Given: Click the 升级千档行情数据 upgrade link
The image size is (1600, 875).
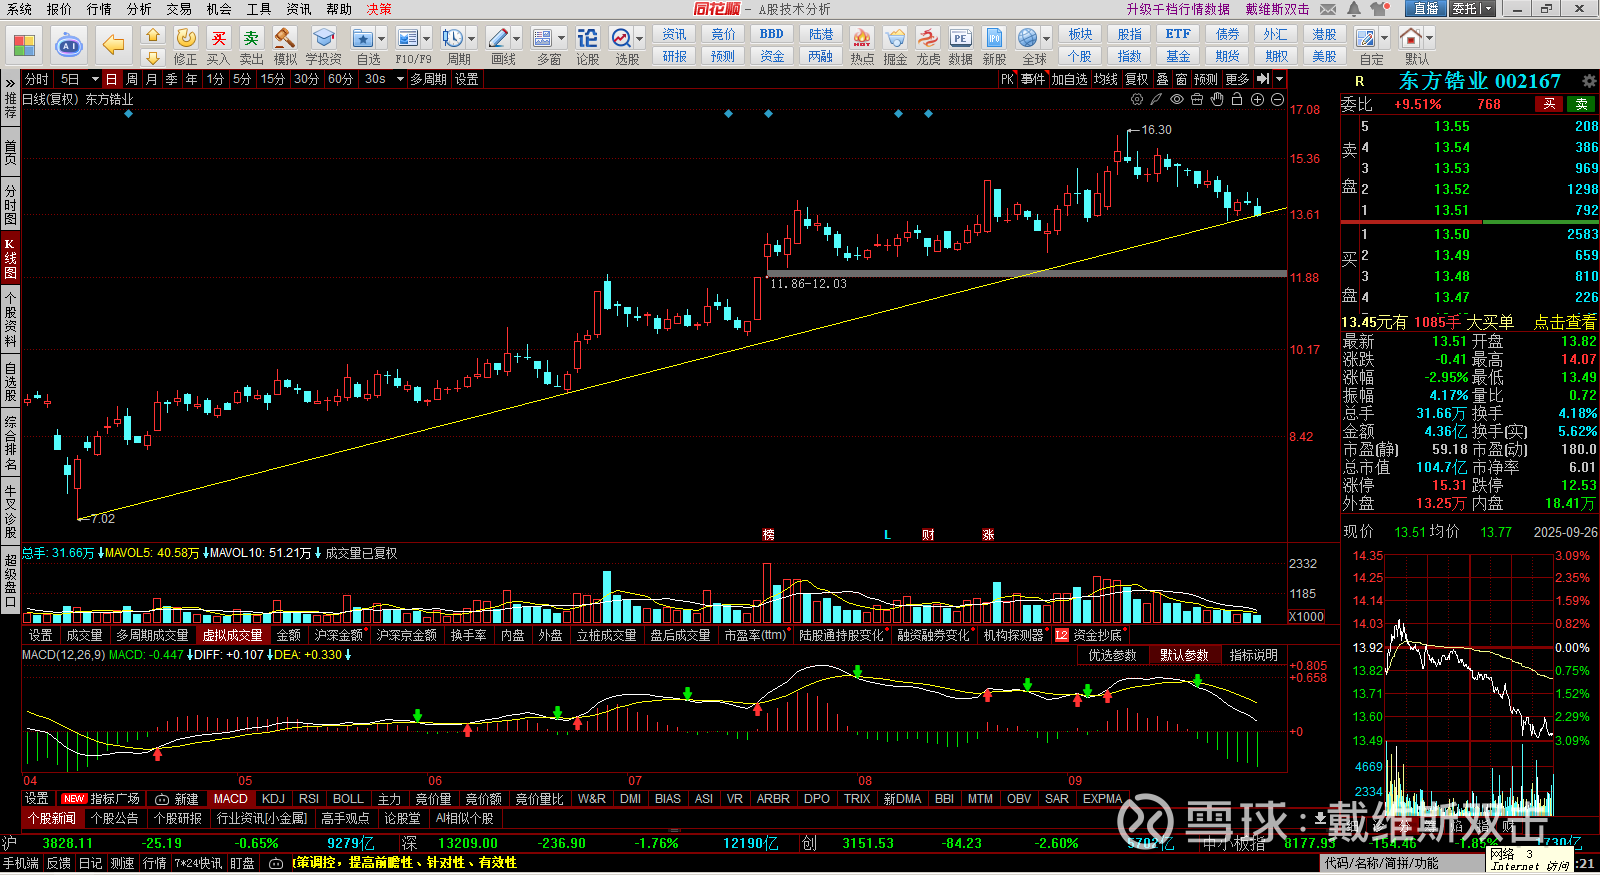Looking at the screenshot, I should [x=1178, y=9].
